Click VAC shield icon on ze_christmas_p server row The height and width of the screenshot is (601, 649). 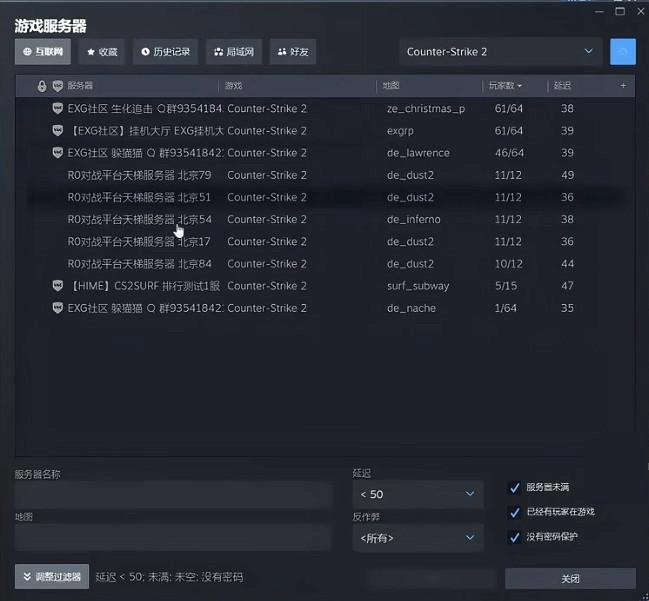pyautogui.click(x=58, y=109)
